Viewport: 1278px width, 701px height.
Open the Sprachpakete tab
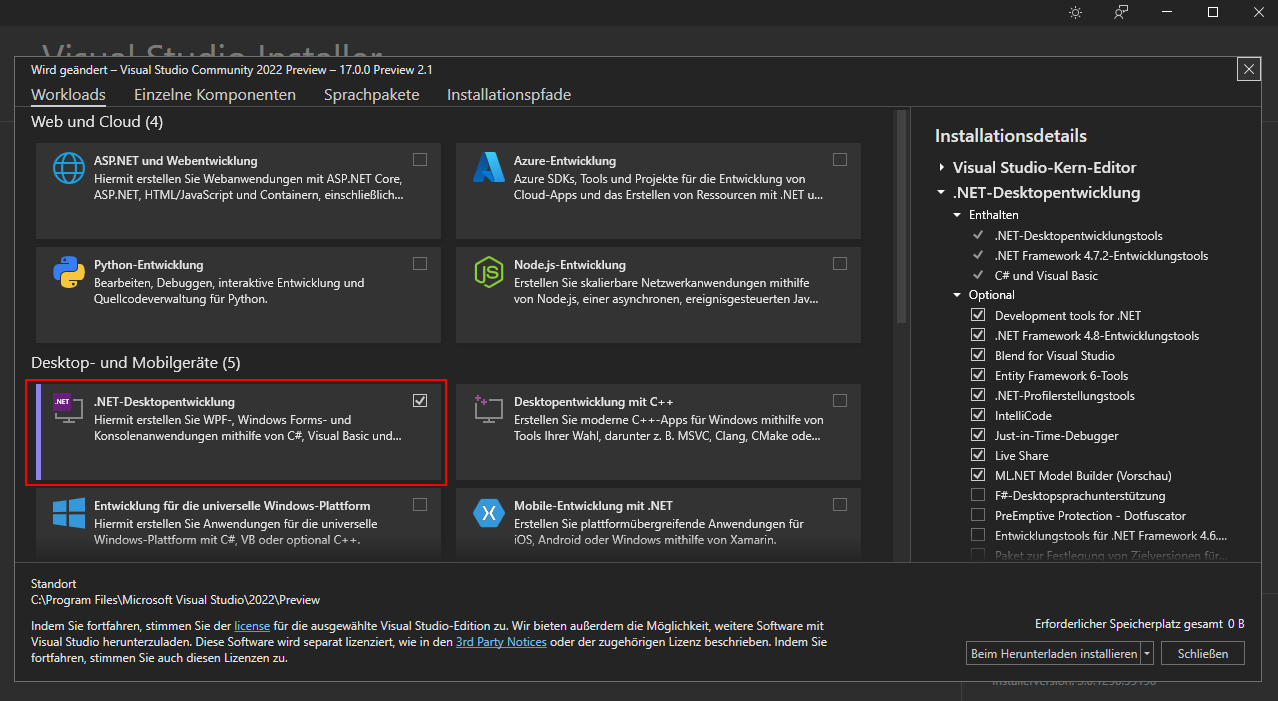[371, 95]
